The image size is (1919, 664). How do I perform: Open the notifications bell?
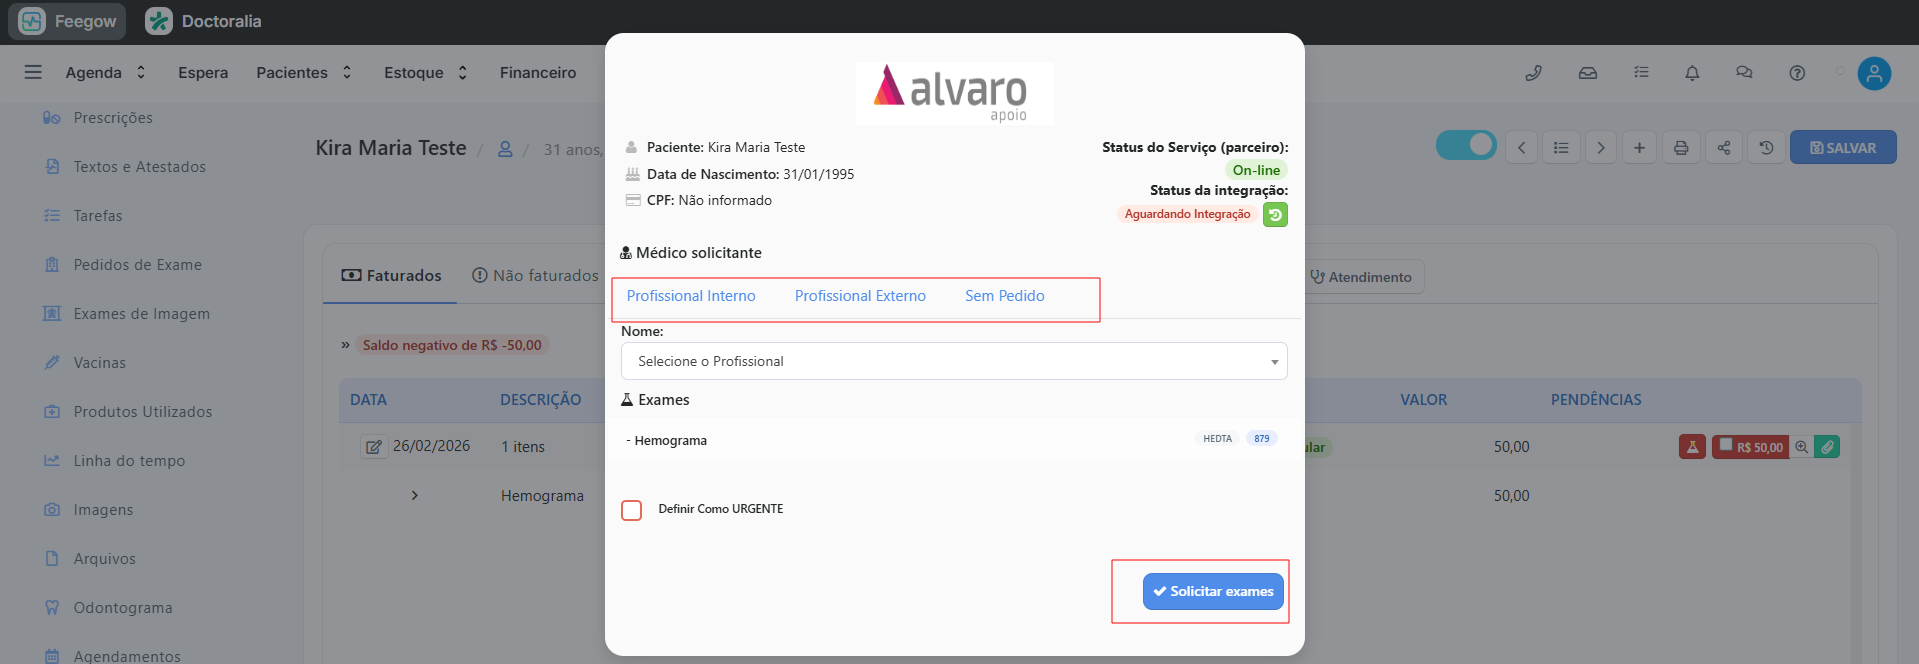tap(1692, 73)
